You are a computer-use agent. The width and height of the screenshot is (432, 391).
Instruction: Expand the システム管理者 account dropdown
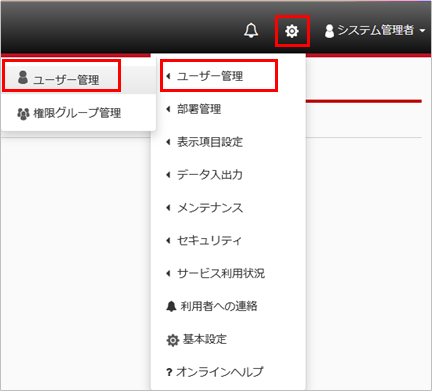pyautogui.click(x=375, y=31)
